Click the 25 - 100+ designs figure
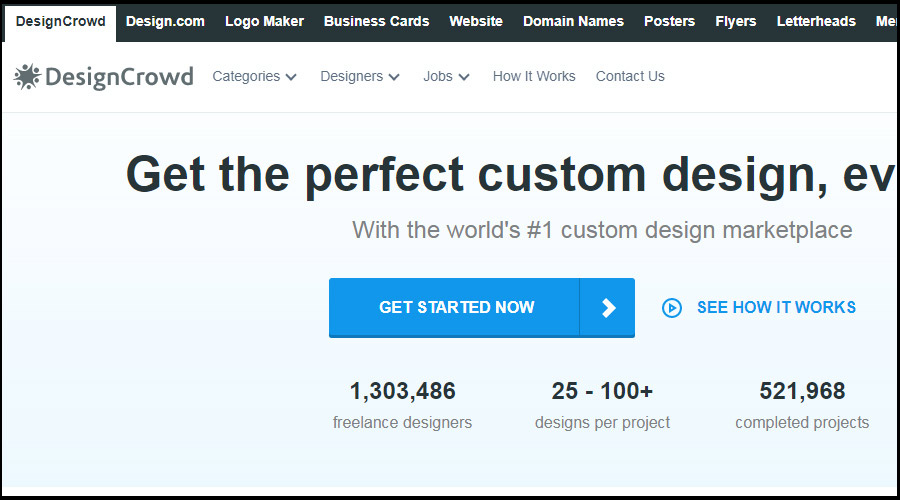Viewport: 900px width, 500px height. tap(602, 392)
